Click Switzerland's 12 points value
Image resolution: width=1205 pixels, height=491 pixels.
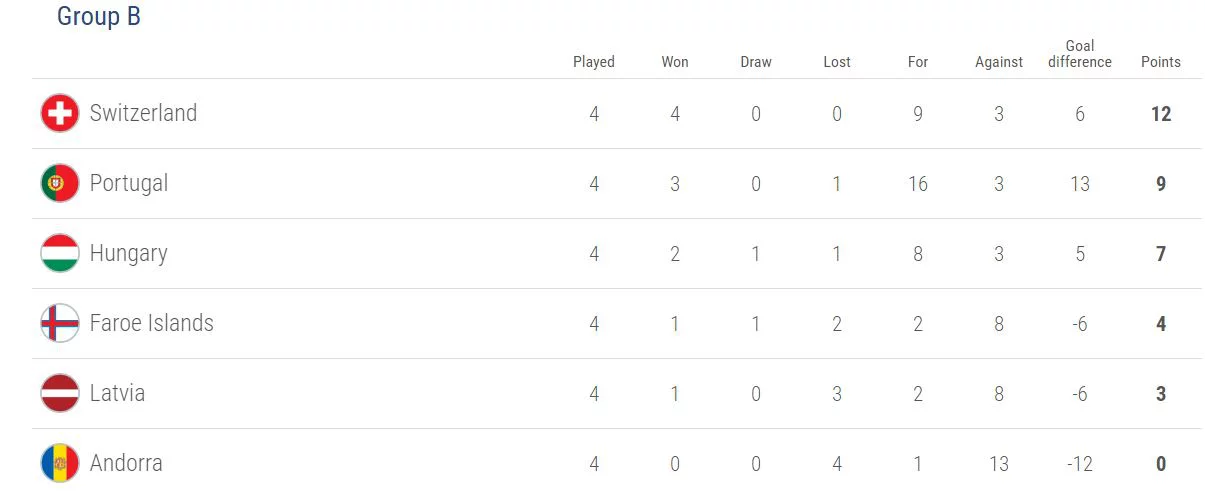click(1160, 114)
